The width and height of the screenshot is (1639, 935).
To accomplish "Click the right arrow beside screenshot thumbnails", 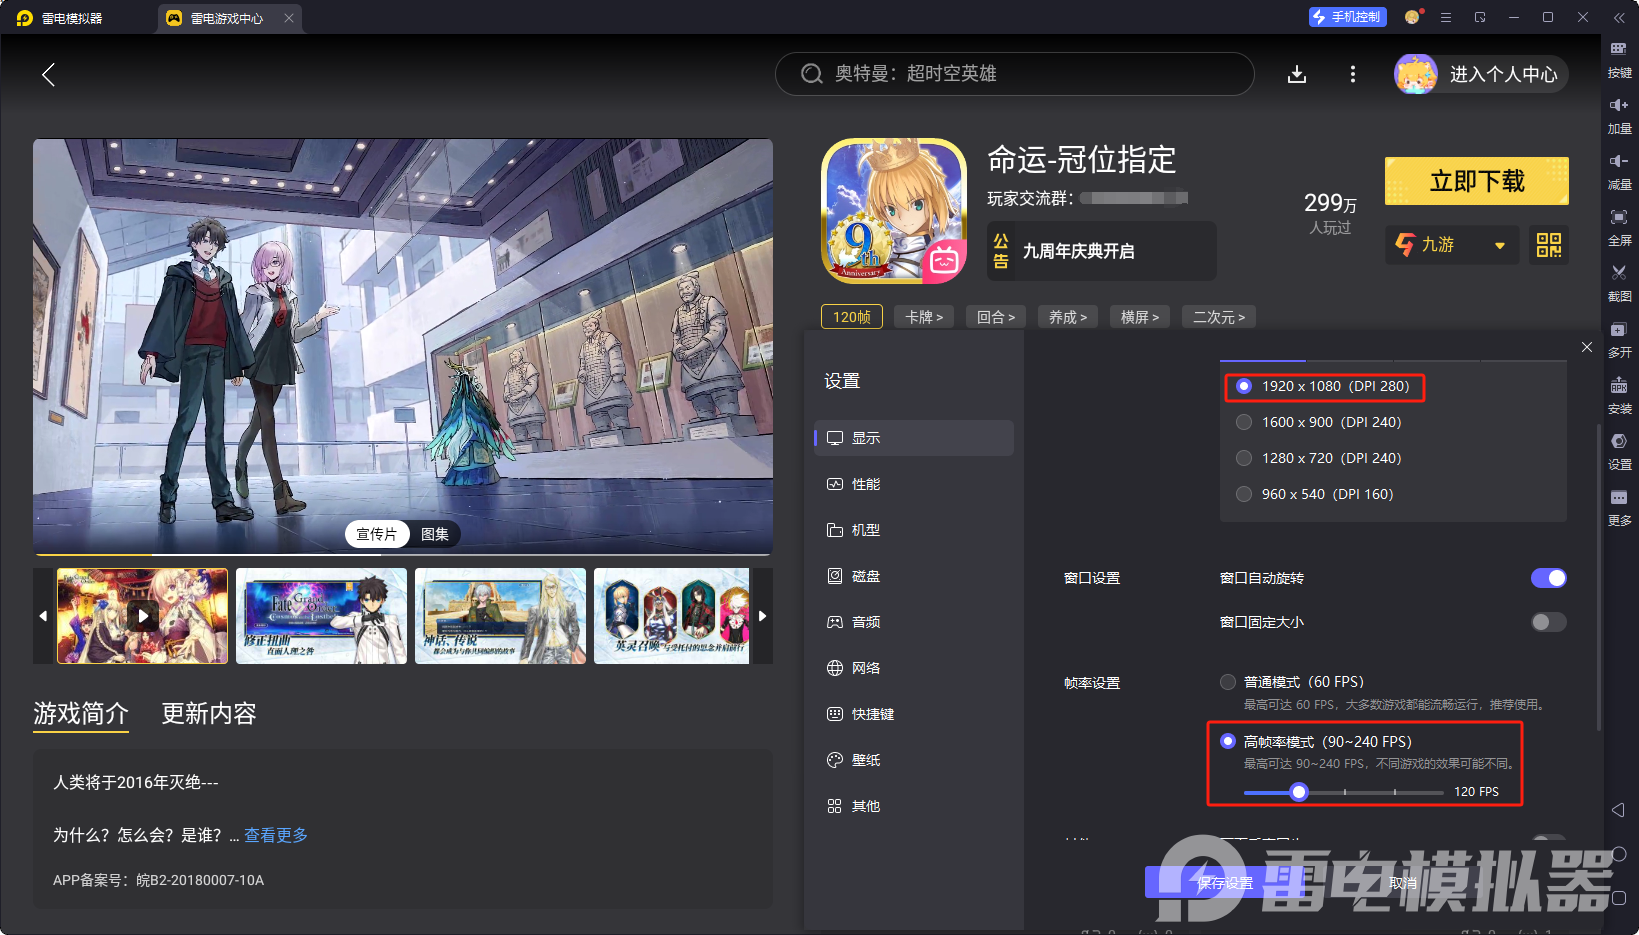I will click(762, 616).
